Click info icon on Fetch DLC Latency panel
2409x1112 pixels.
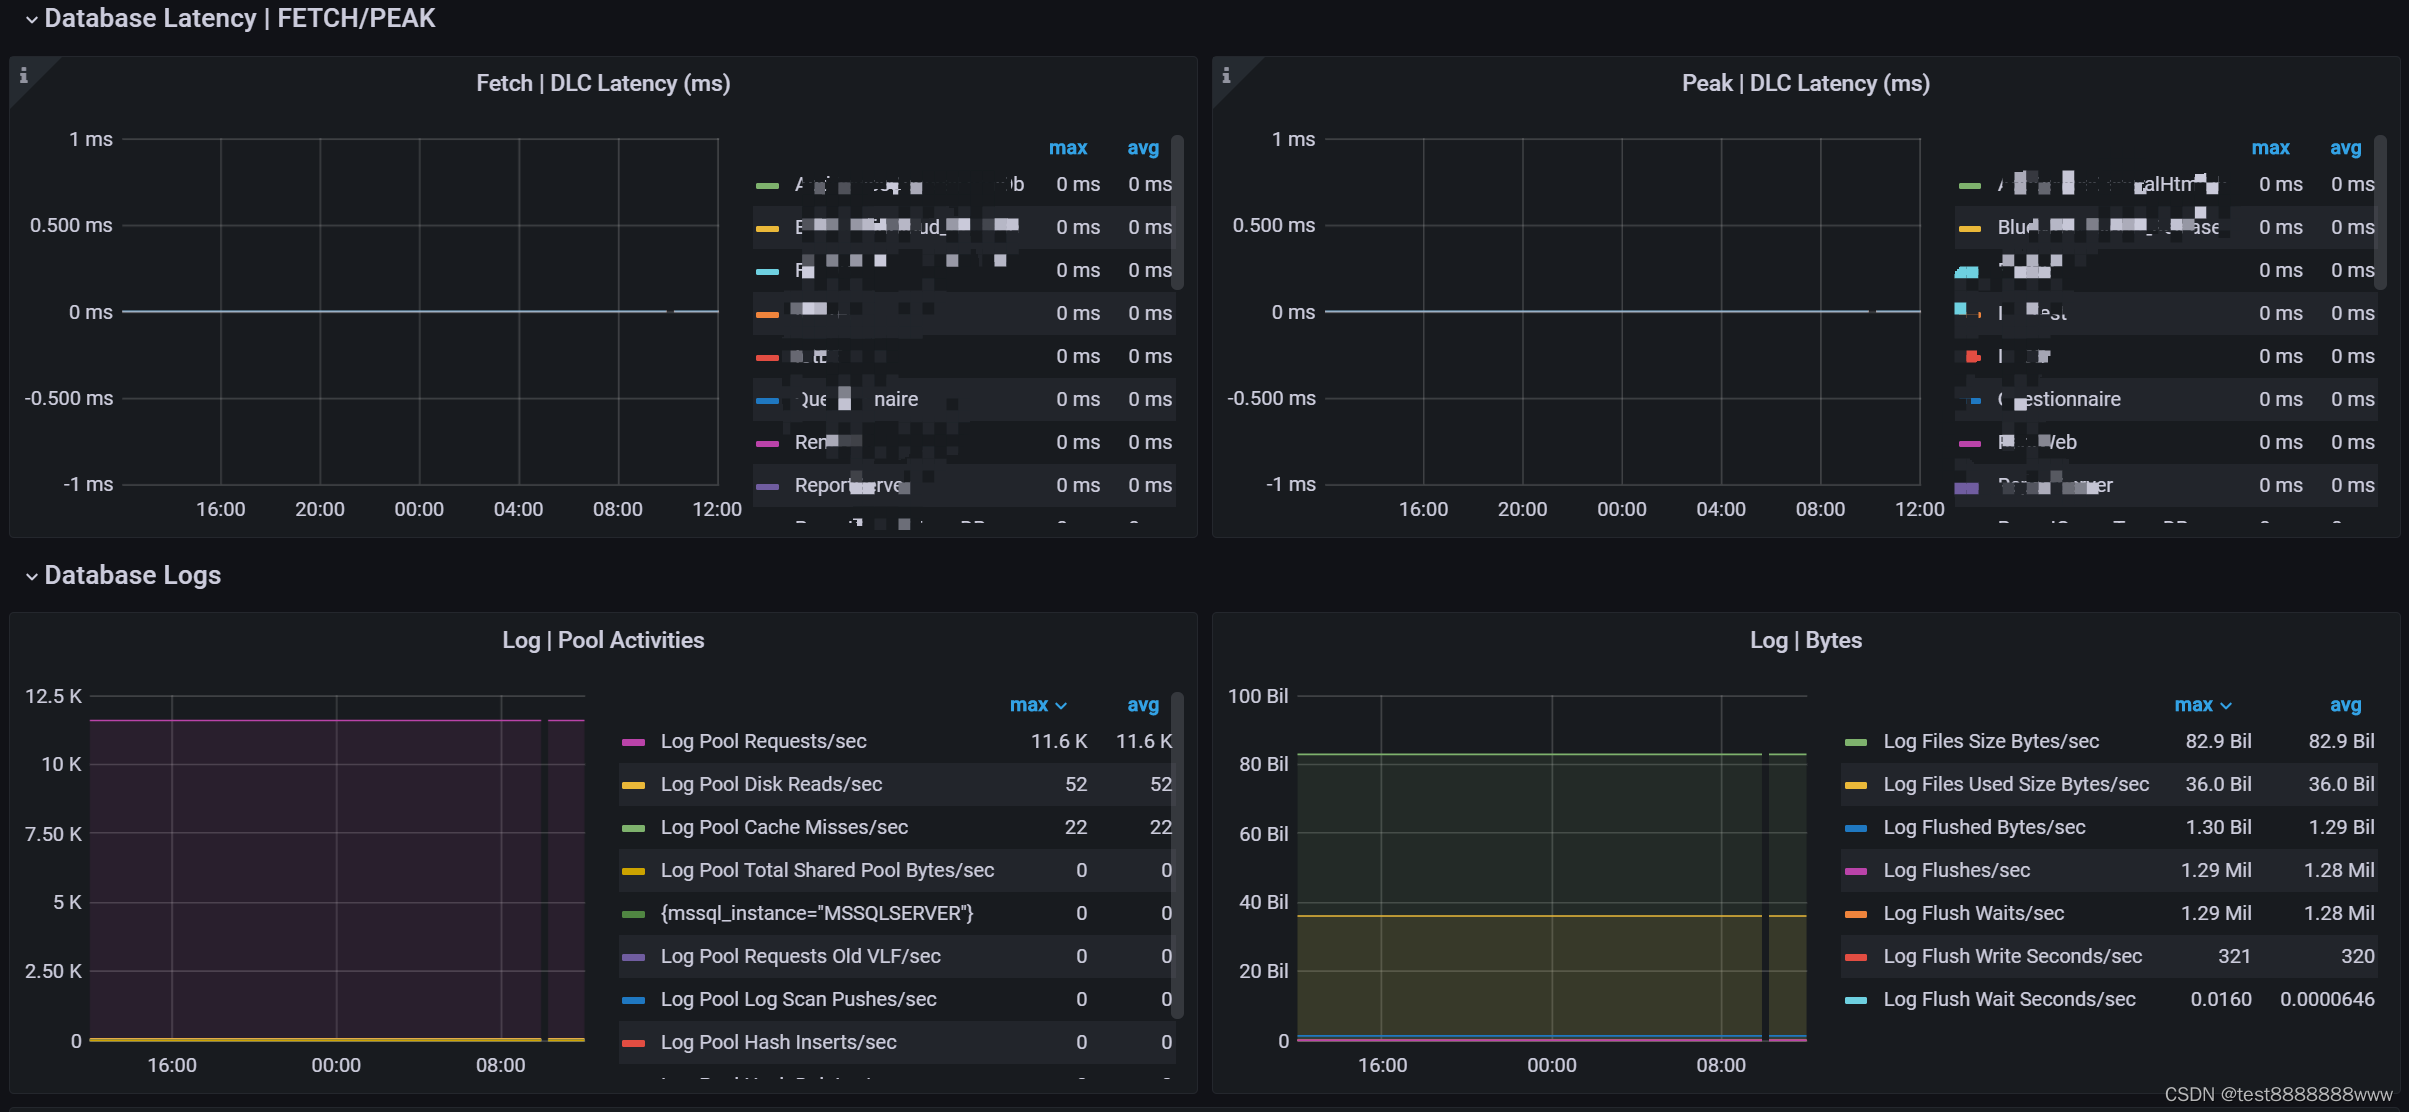pyautogui.click(x=24, y=75)
